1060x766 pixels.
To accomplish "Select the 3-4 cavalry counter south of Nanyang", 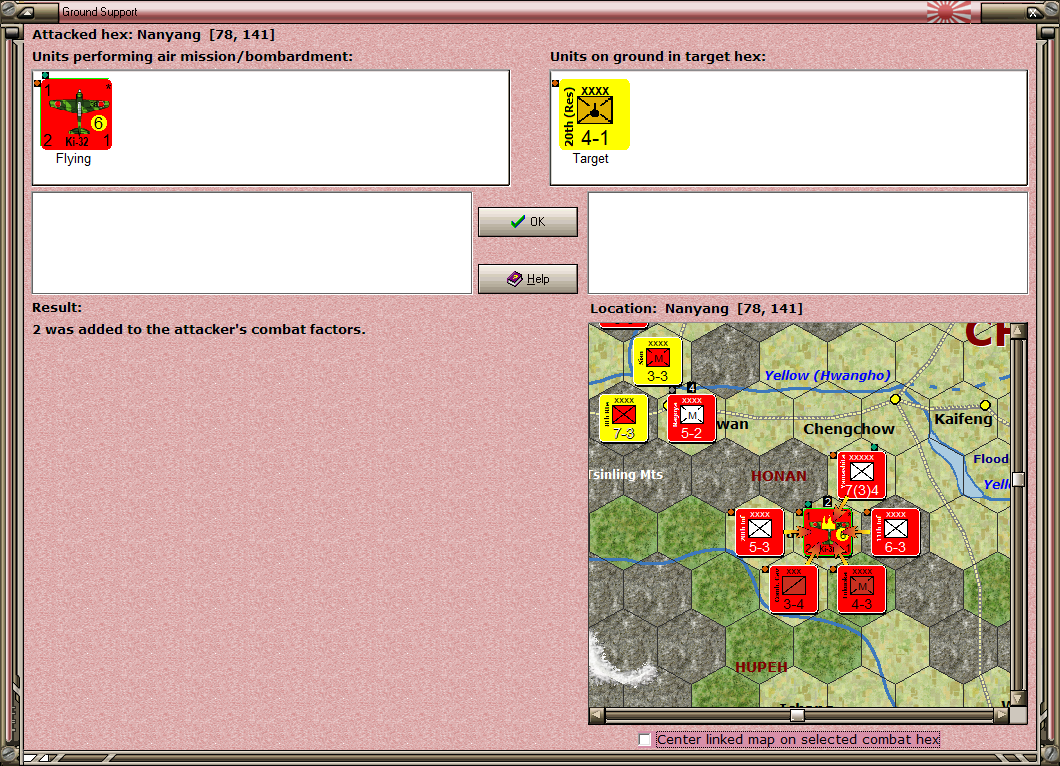I will tap(794, 590).
